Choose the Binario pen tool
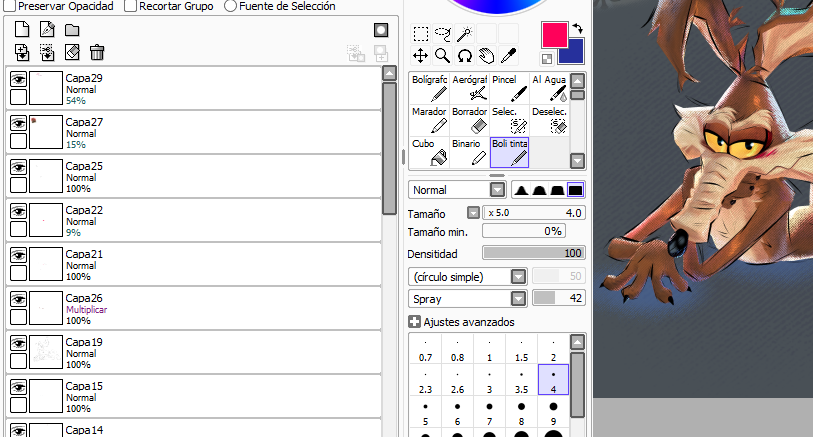This screenshot has width=813, height=437. [x=470, y=152]
